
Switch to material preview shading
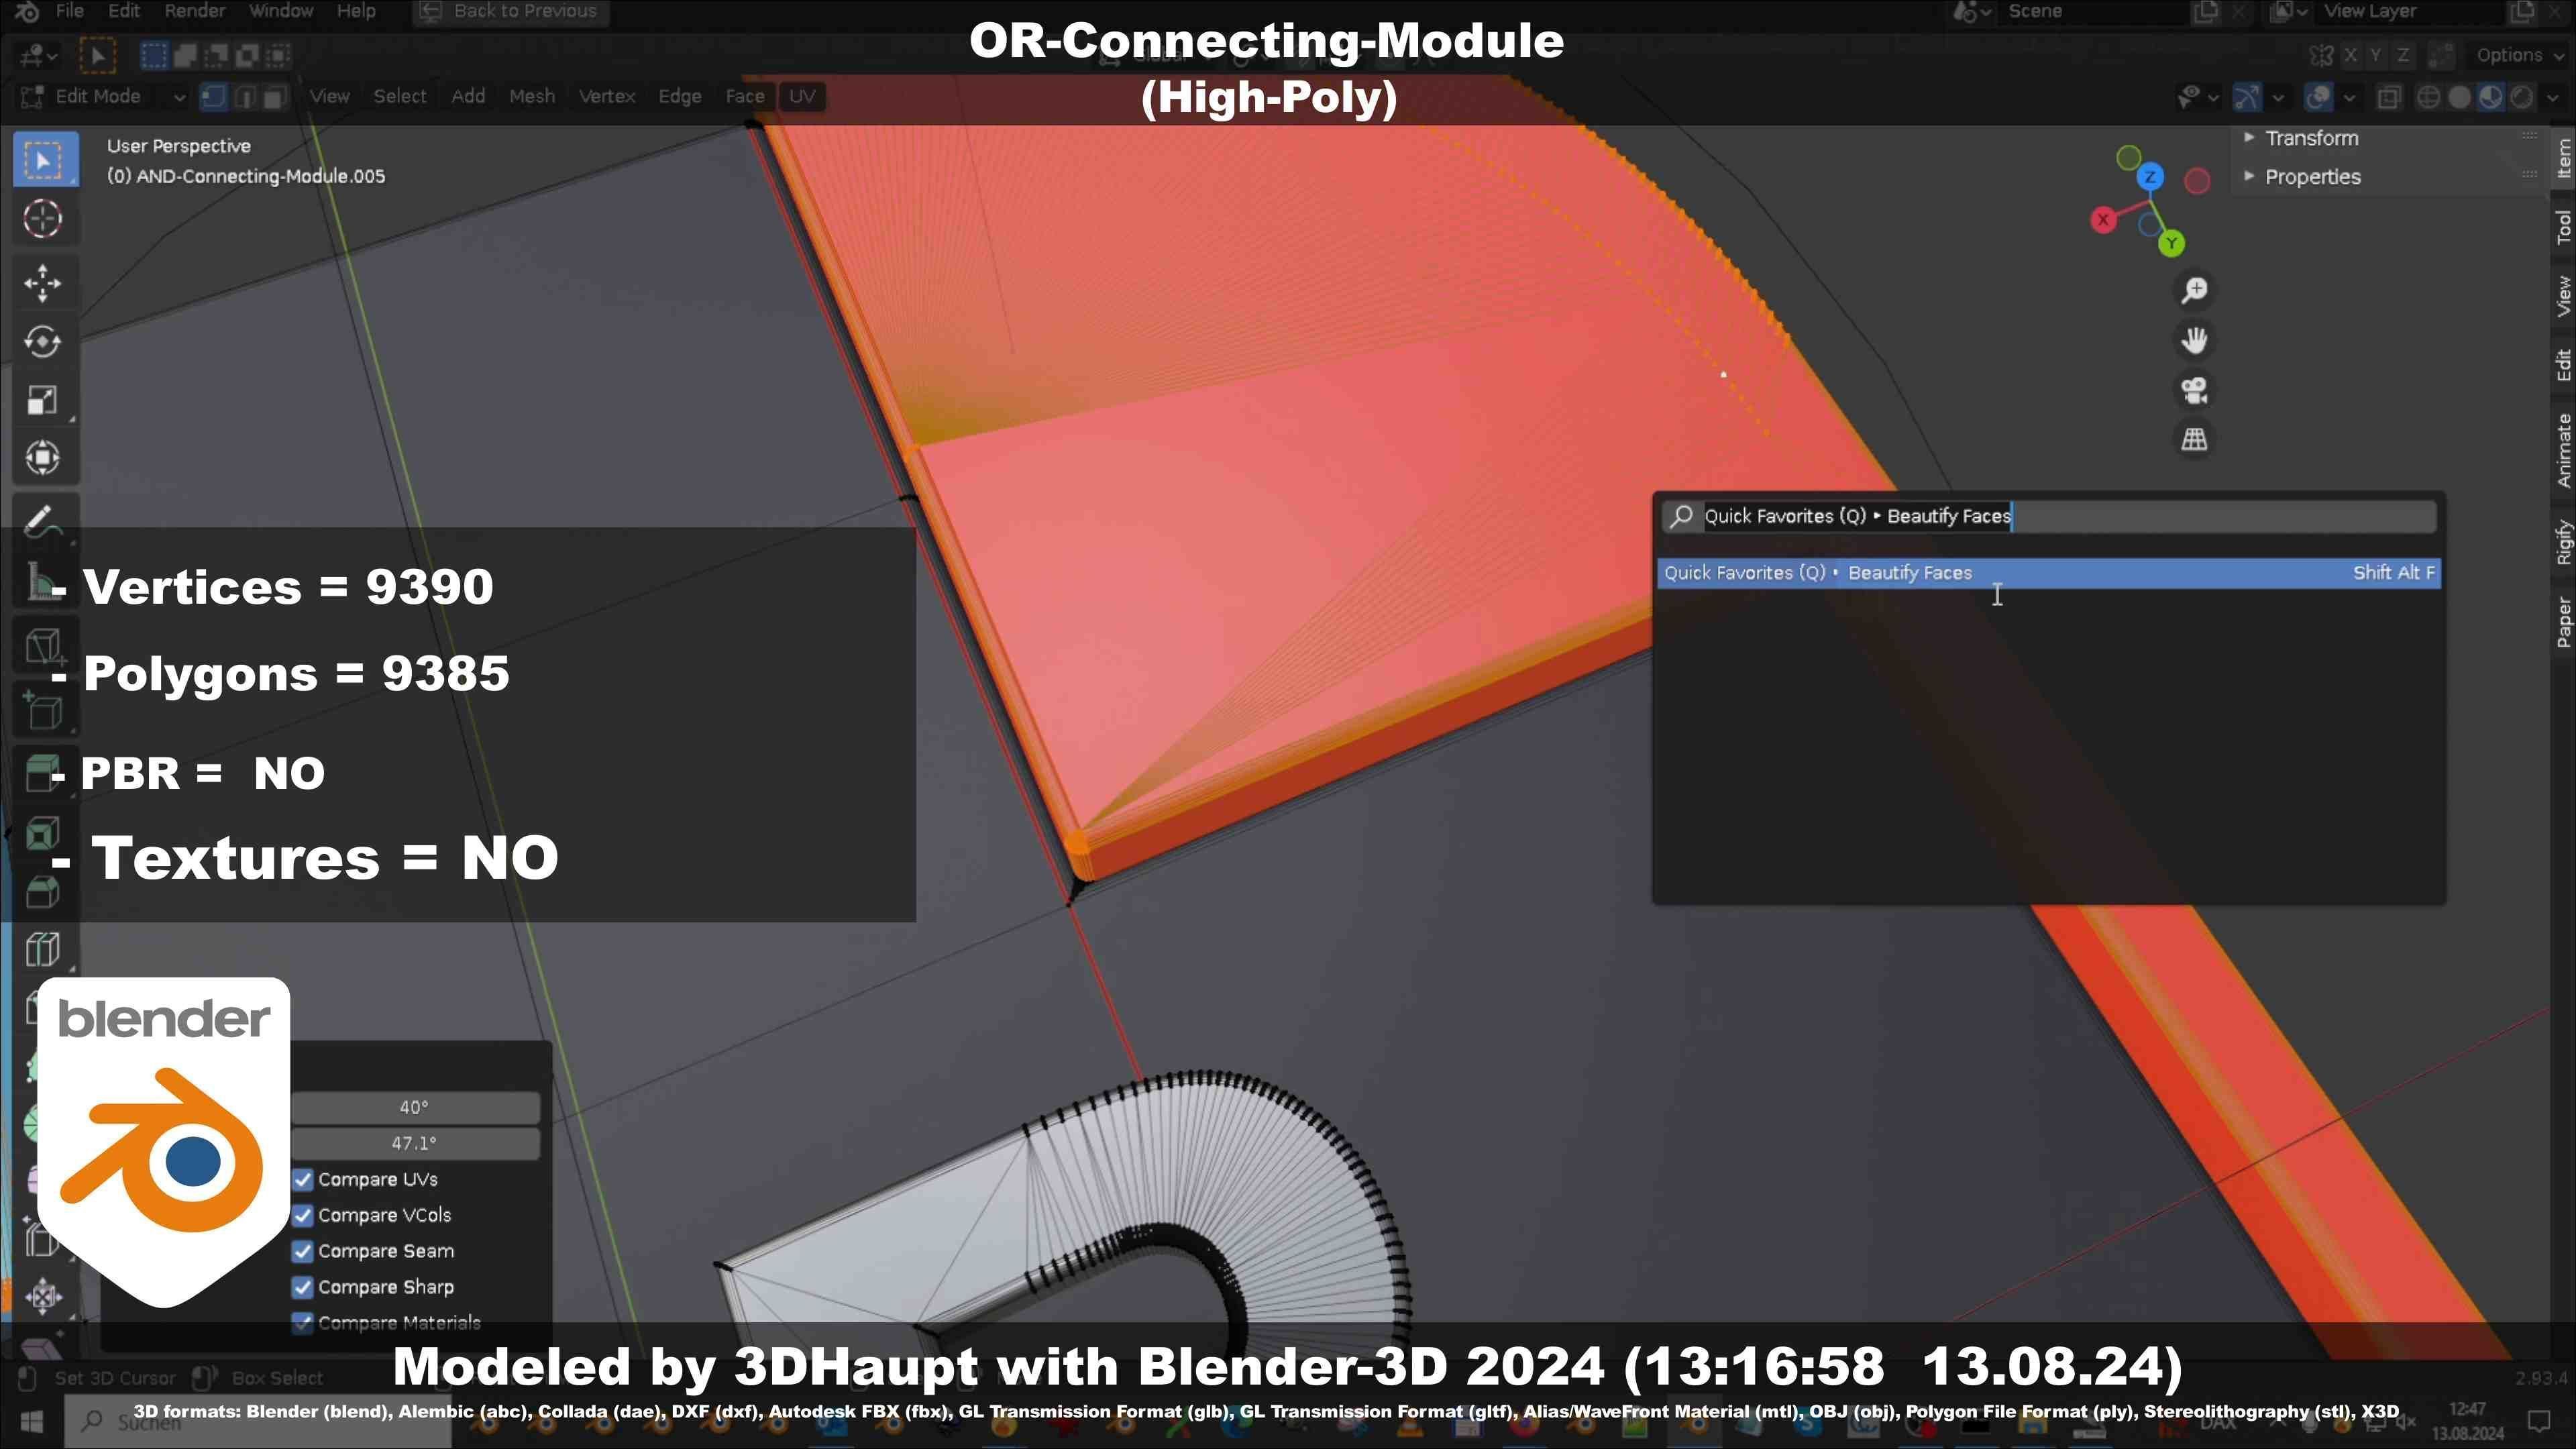pyautogui.click(x=2491, y=97)
